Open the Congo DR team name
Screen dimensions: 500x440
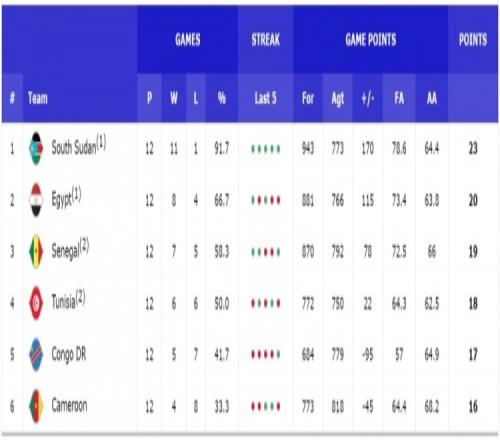69,355
